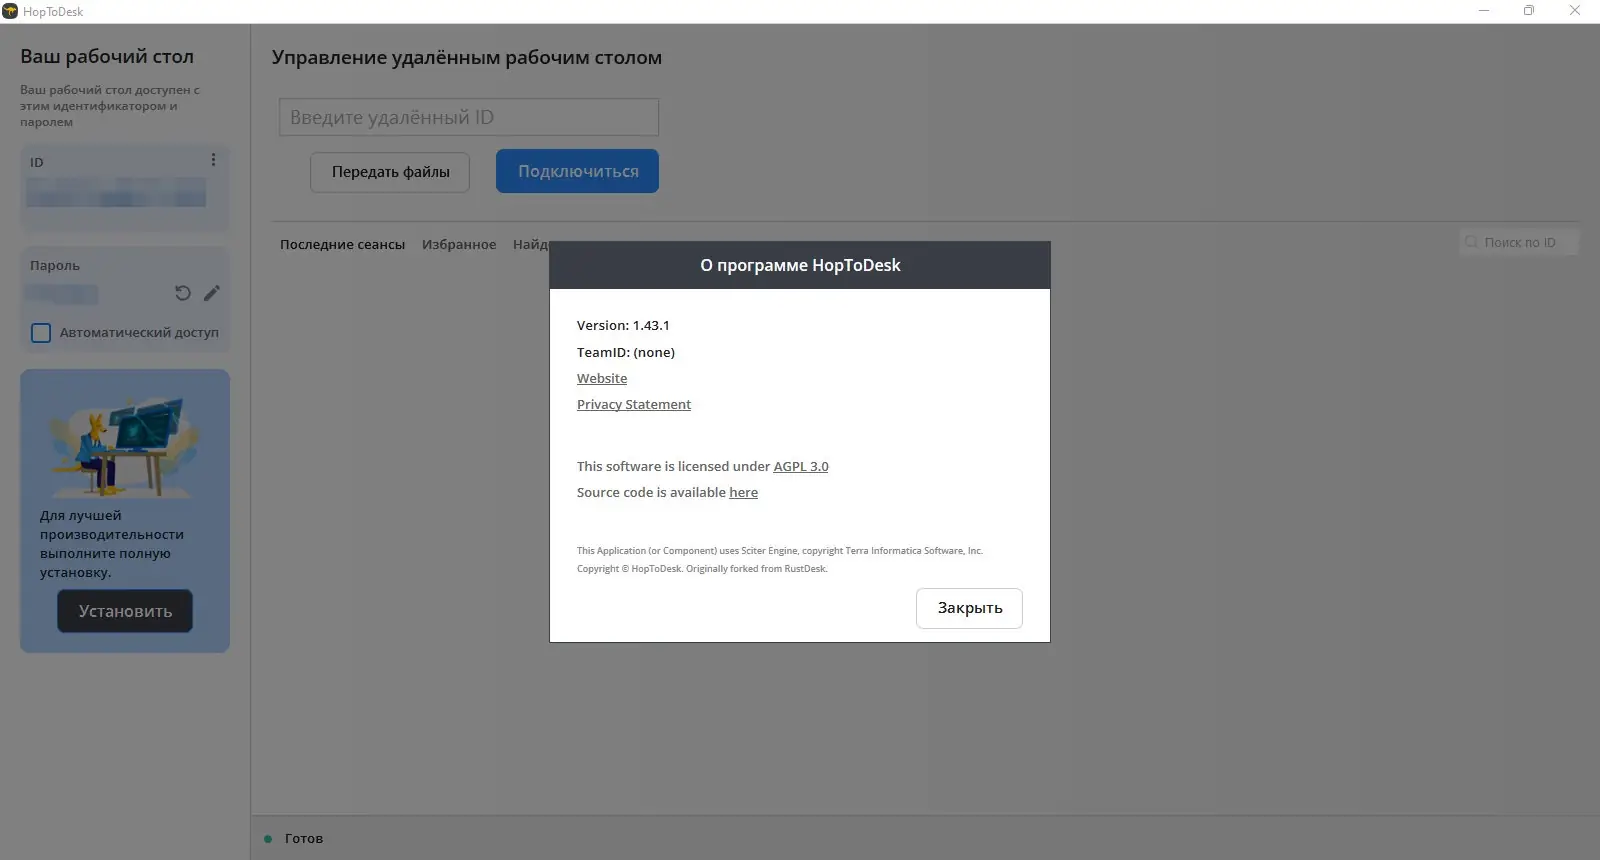Switch to the Избранное tab
Screen dimensions: 1600x860
click(x=459, y=244)
